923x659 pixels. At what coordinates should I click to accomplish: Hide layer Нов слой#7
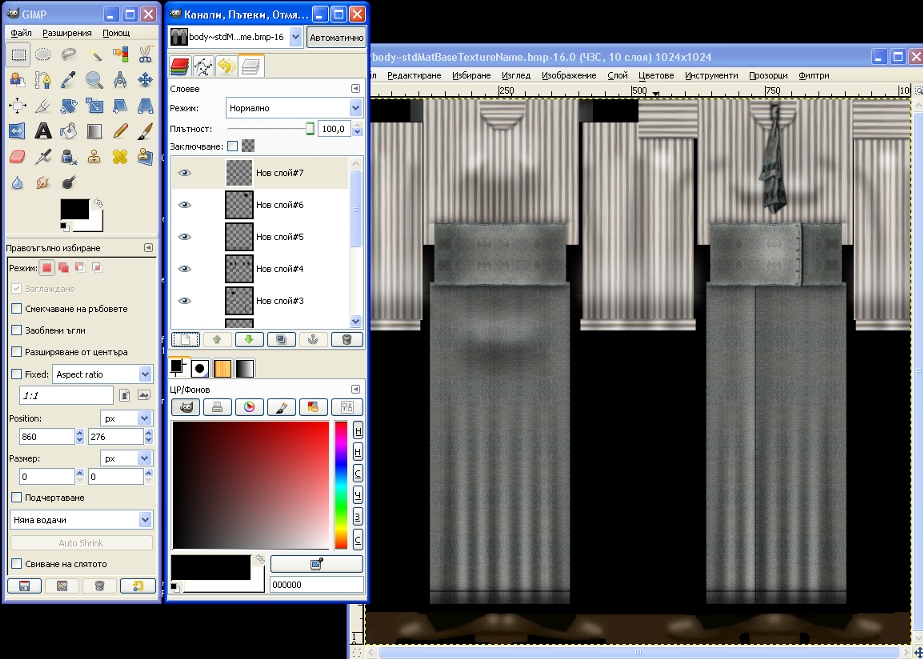185,173
